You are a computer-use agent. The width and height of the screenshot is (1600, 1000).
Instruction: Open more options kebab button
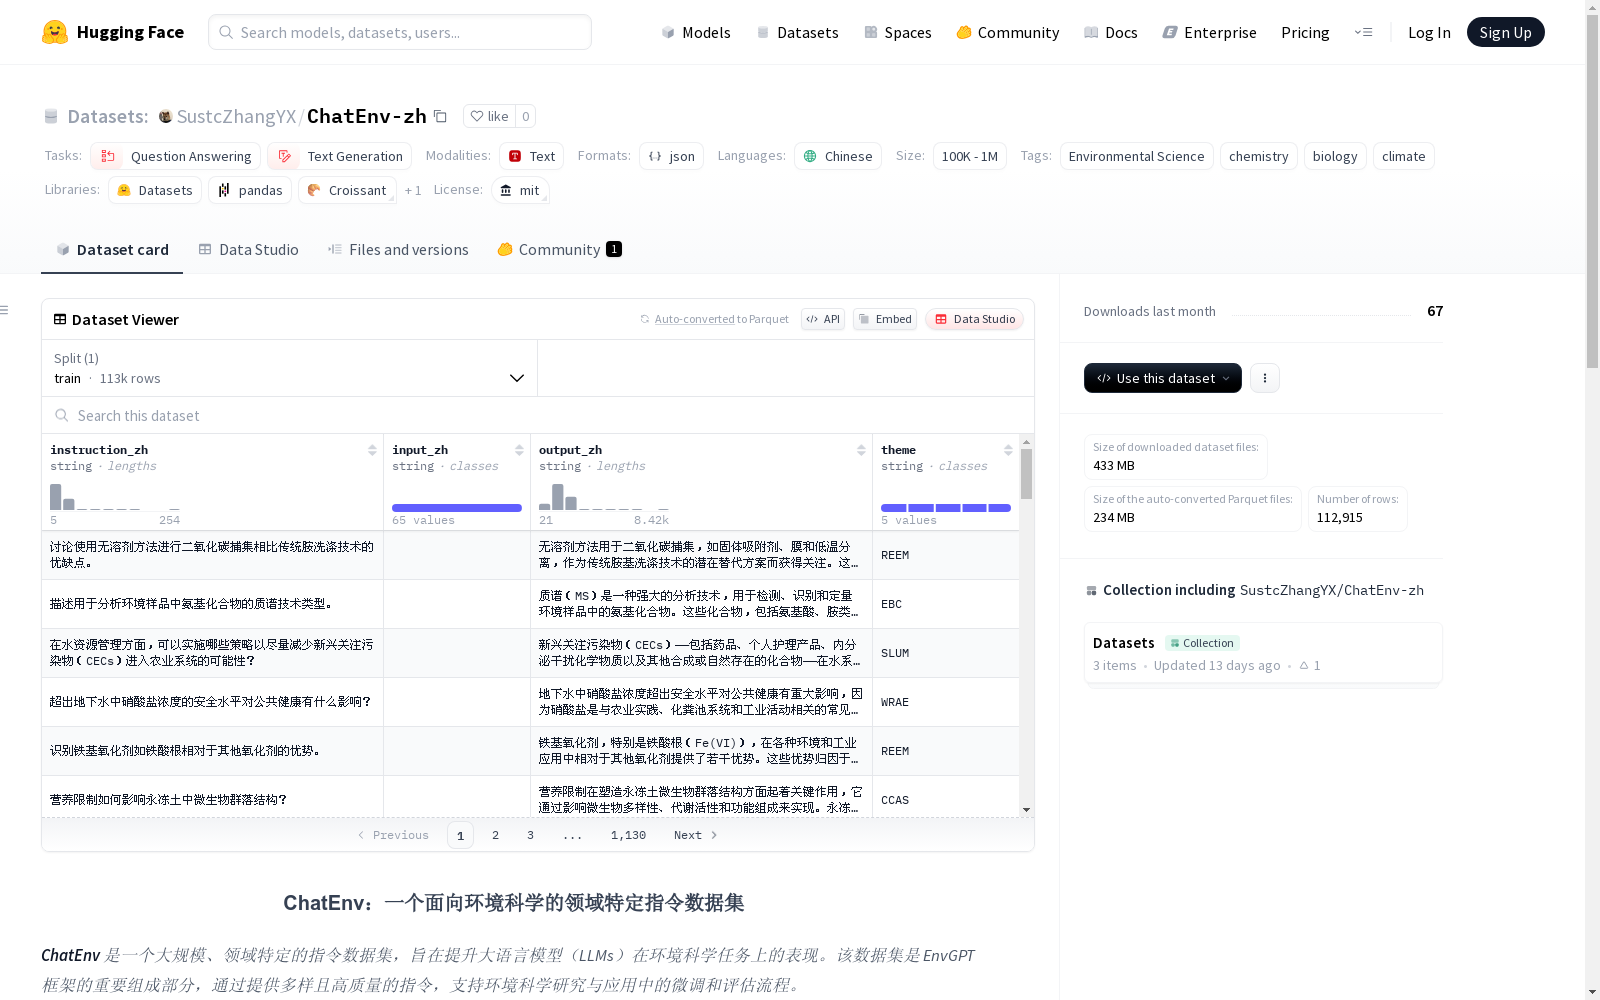pyautogui.click(x=1265, y=378)
